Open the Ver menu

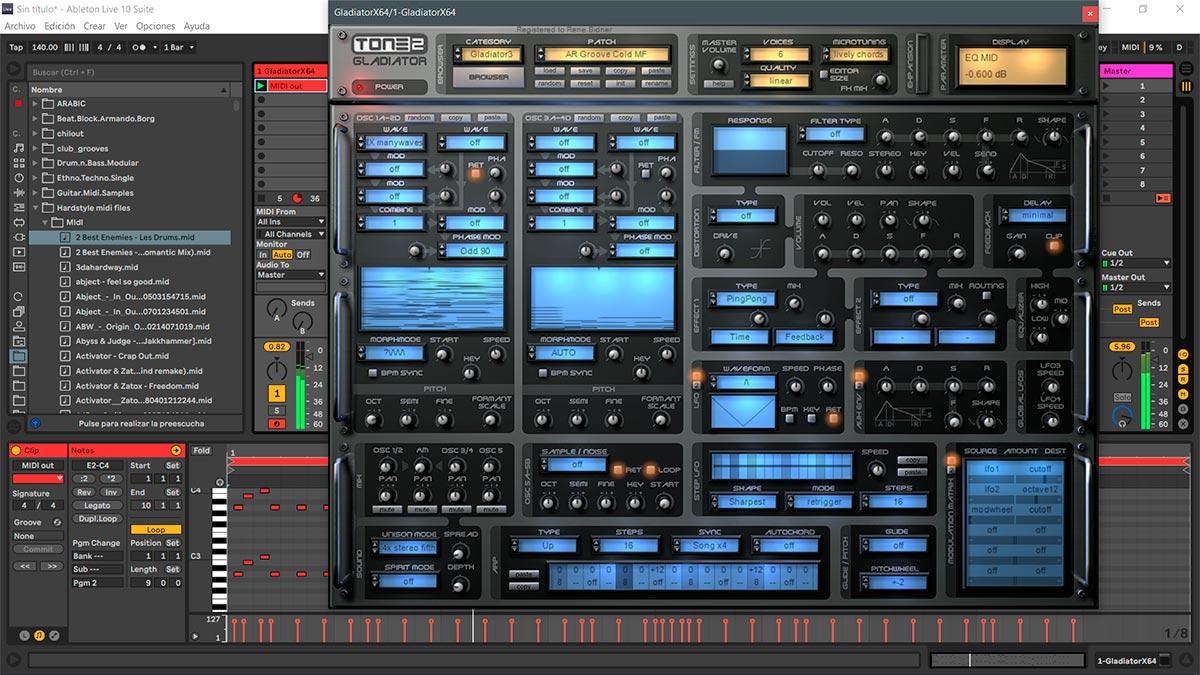[121, 26]
